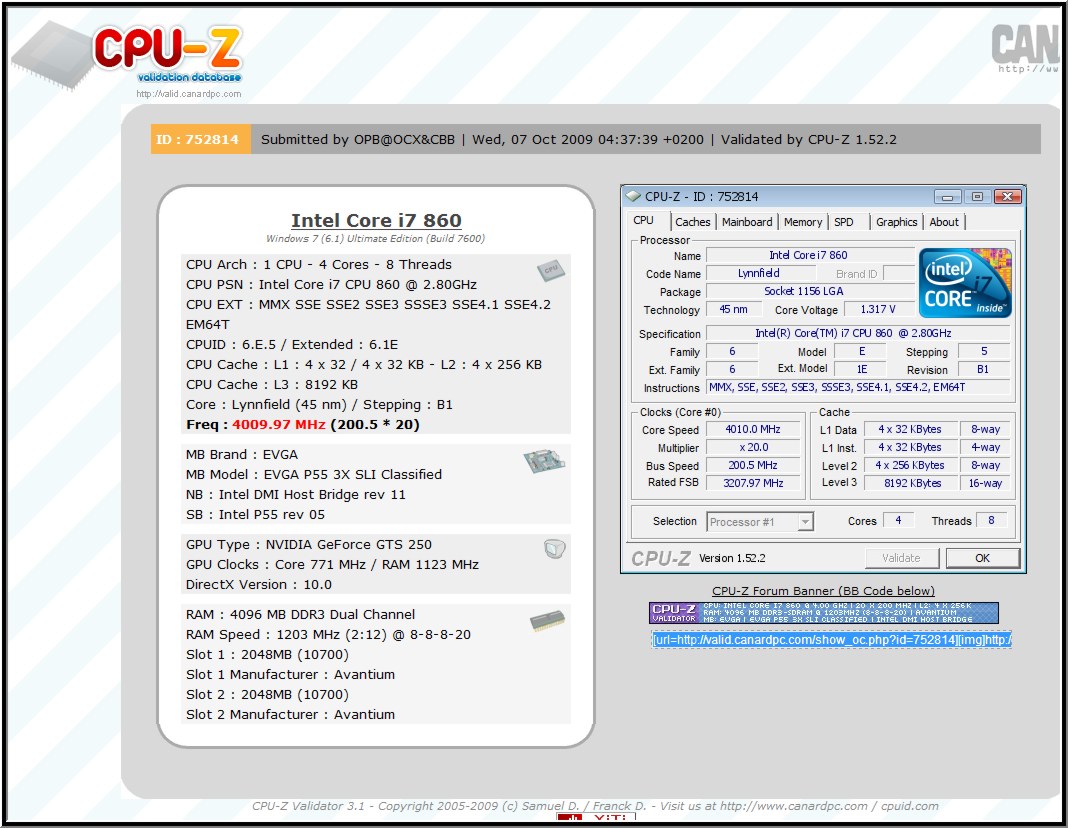Image resolution: width=1068 pixels, height=828 pixels.
Task: Click the Slot 1 Manufacturer : Avantium line
Action: (290, 675)
